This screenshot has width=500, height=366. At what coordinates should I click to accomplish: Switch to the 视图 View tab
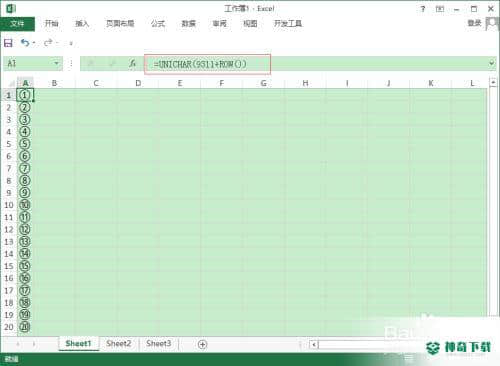[x=250, y=24]
